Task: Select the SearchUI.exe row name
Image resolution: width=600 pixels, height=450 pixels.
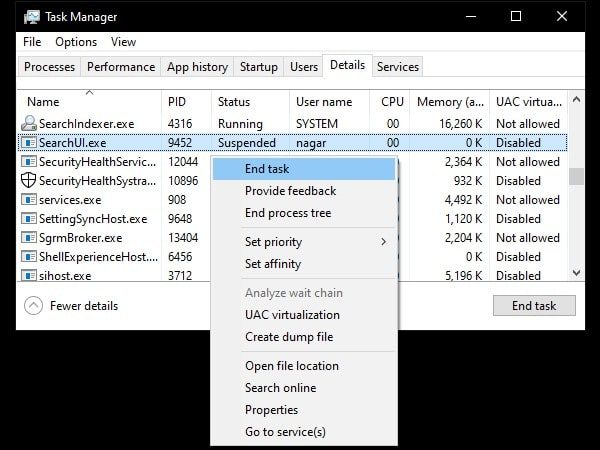Action: pos(72,143)
